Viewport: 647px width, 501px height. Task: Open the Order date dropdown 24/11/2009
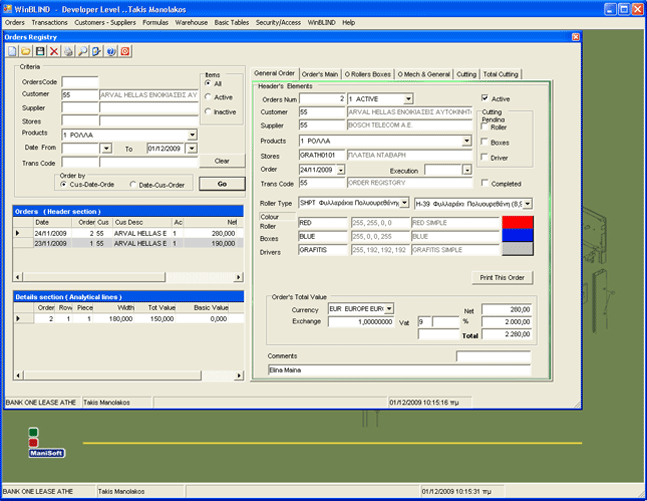point(341,170)
